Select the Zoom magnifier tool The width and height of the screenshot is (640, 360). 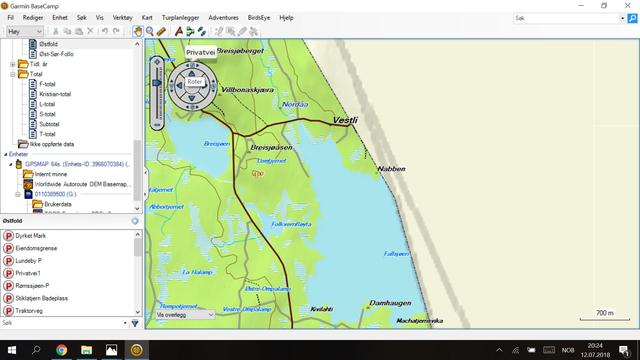[x=150, y=31]
